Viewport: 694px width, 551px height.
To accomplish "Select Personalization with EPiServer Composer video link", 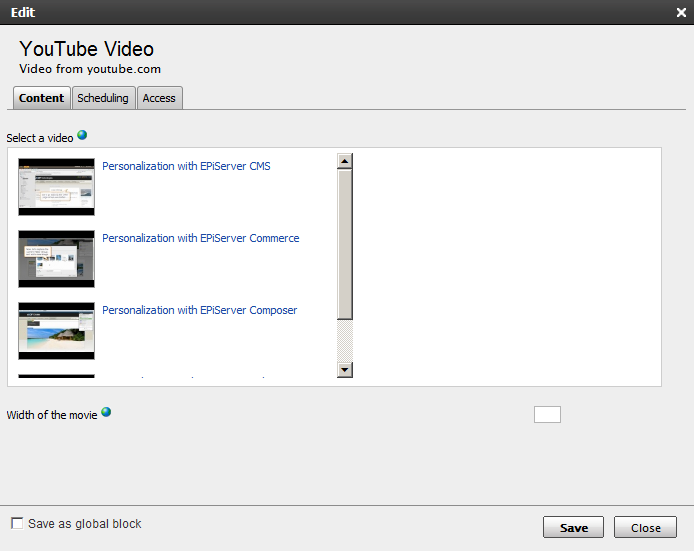I will point(200,310).
